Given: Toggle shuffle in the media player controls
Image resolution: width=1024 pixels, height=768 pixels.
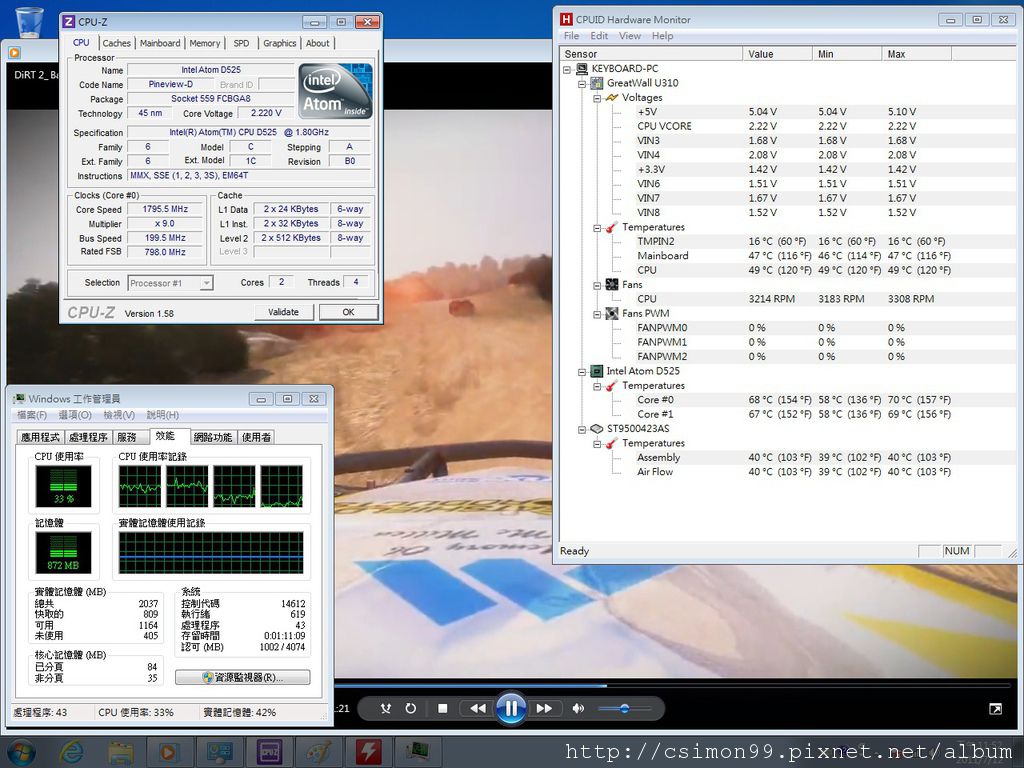Looking at the screenshot, I should (386, 709).
